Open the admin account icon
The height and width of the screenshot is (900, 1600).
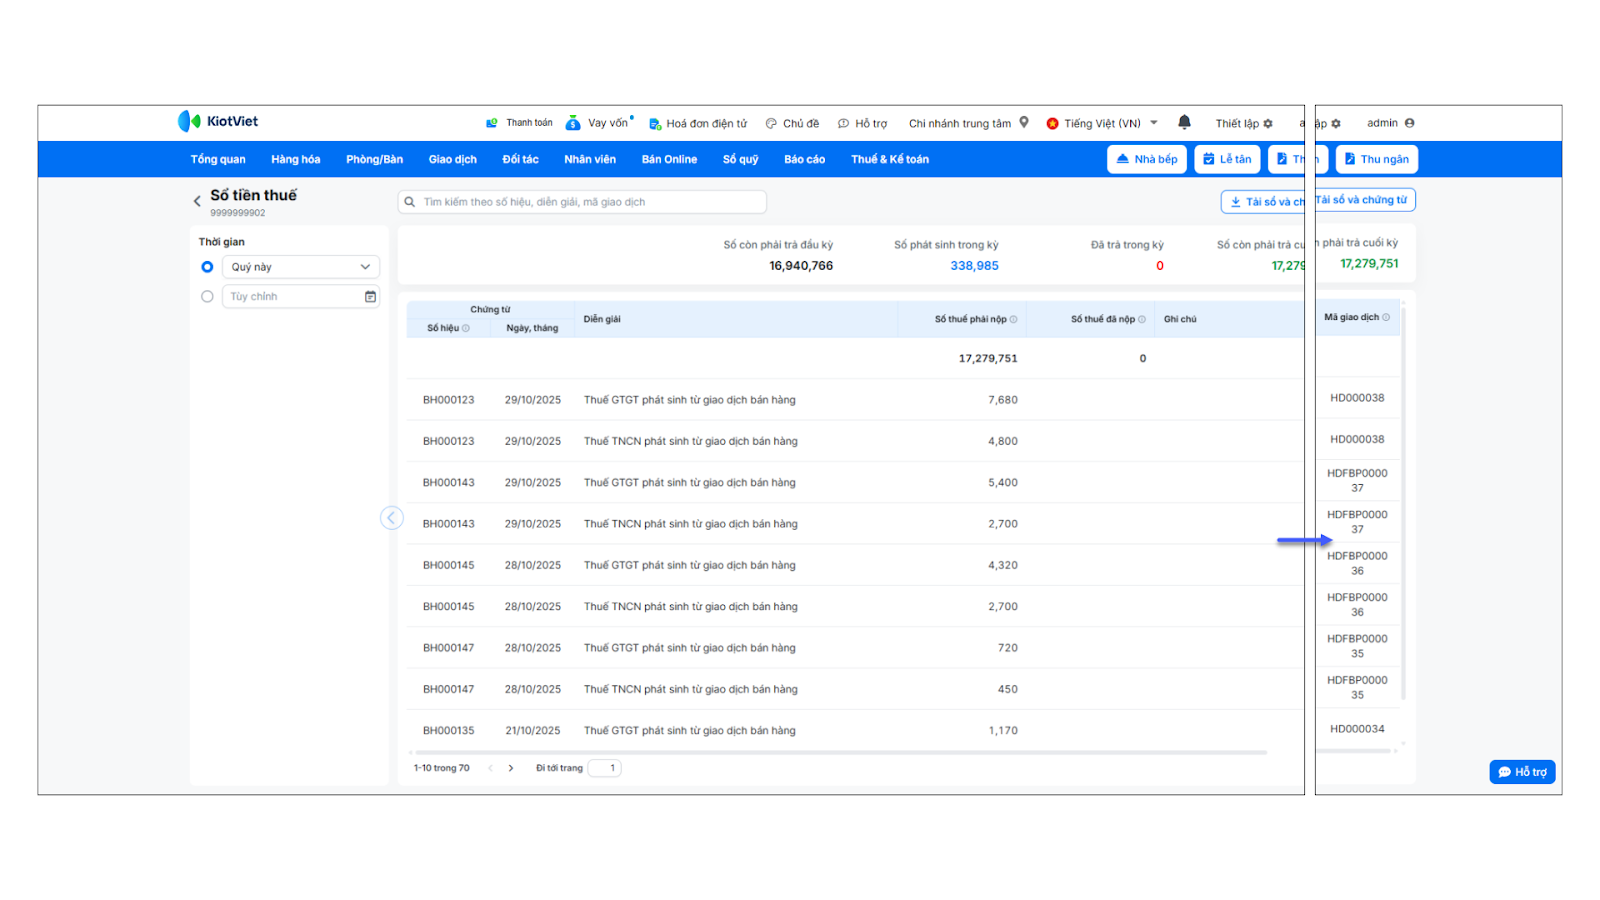(x=1409, y=123)
